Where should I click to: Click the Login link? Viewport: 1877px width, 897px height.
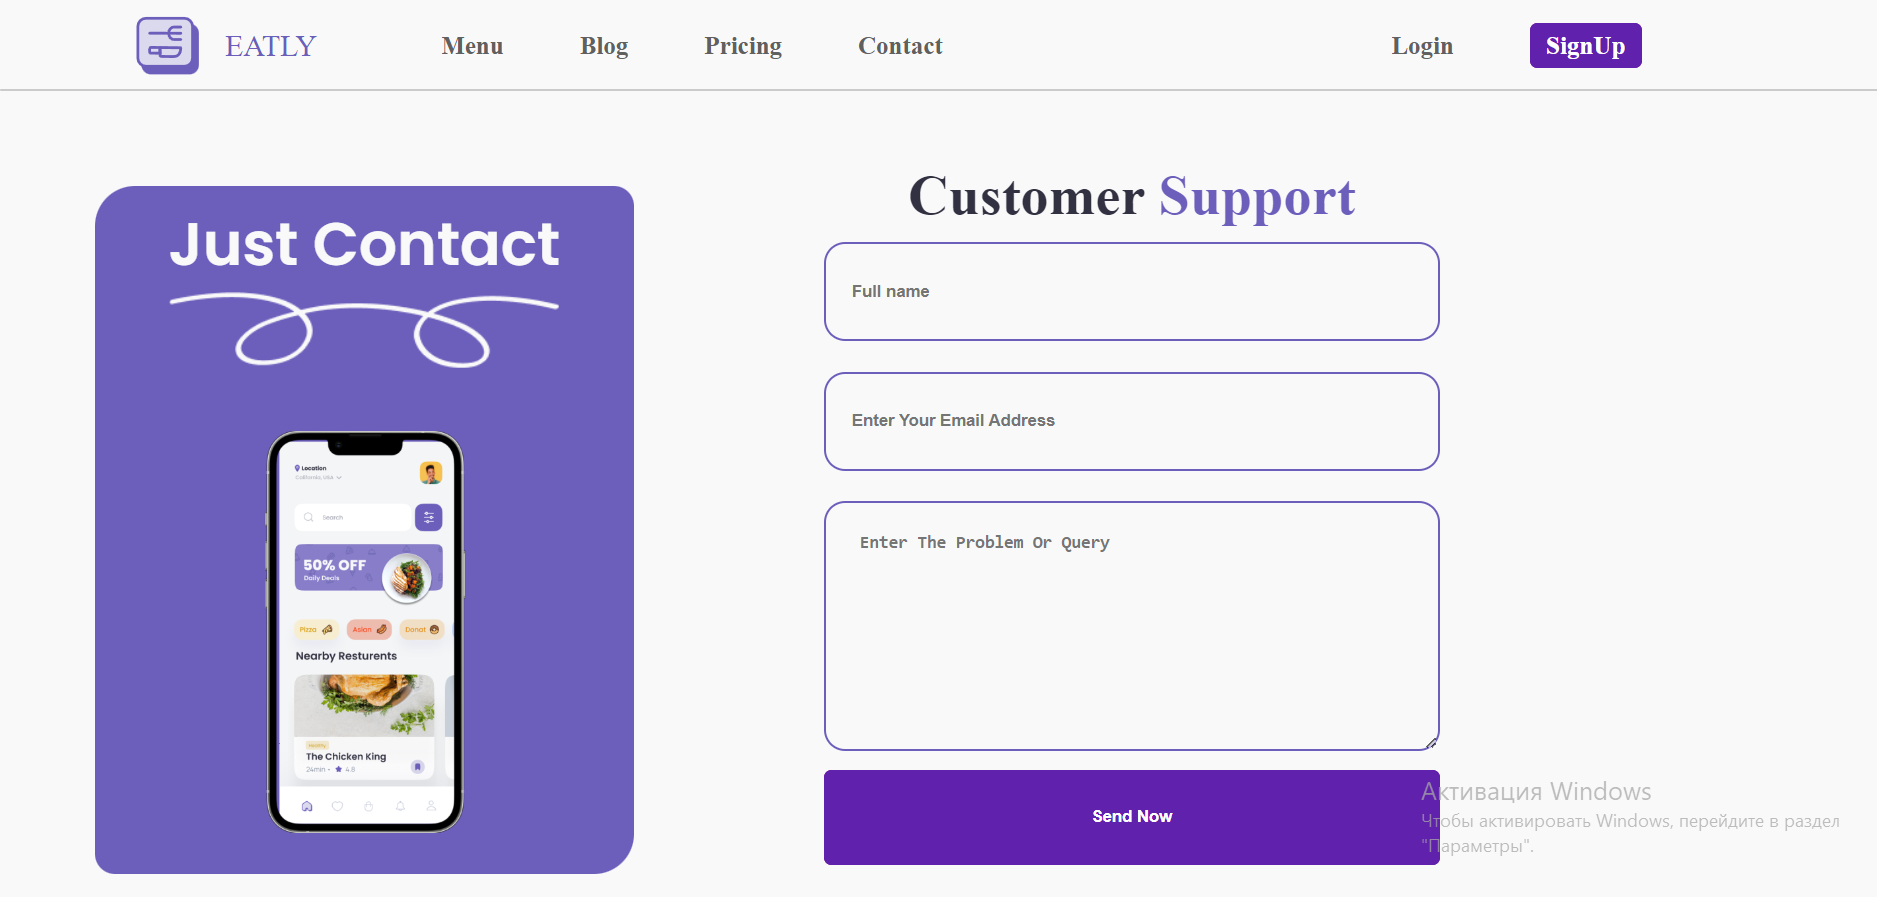pos(1422,46)
